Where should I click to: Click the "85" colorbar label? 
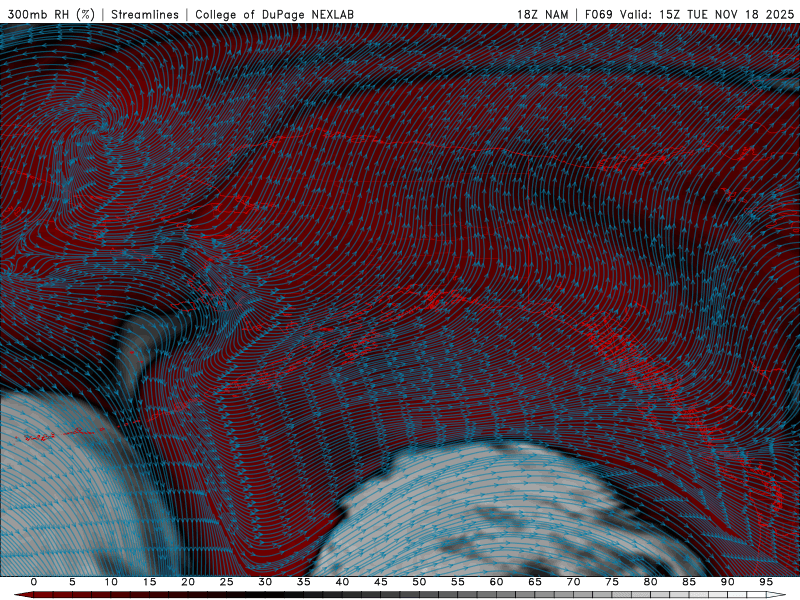[689, 582]
